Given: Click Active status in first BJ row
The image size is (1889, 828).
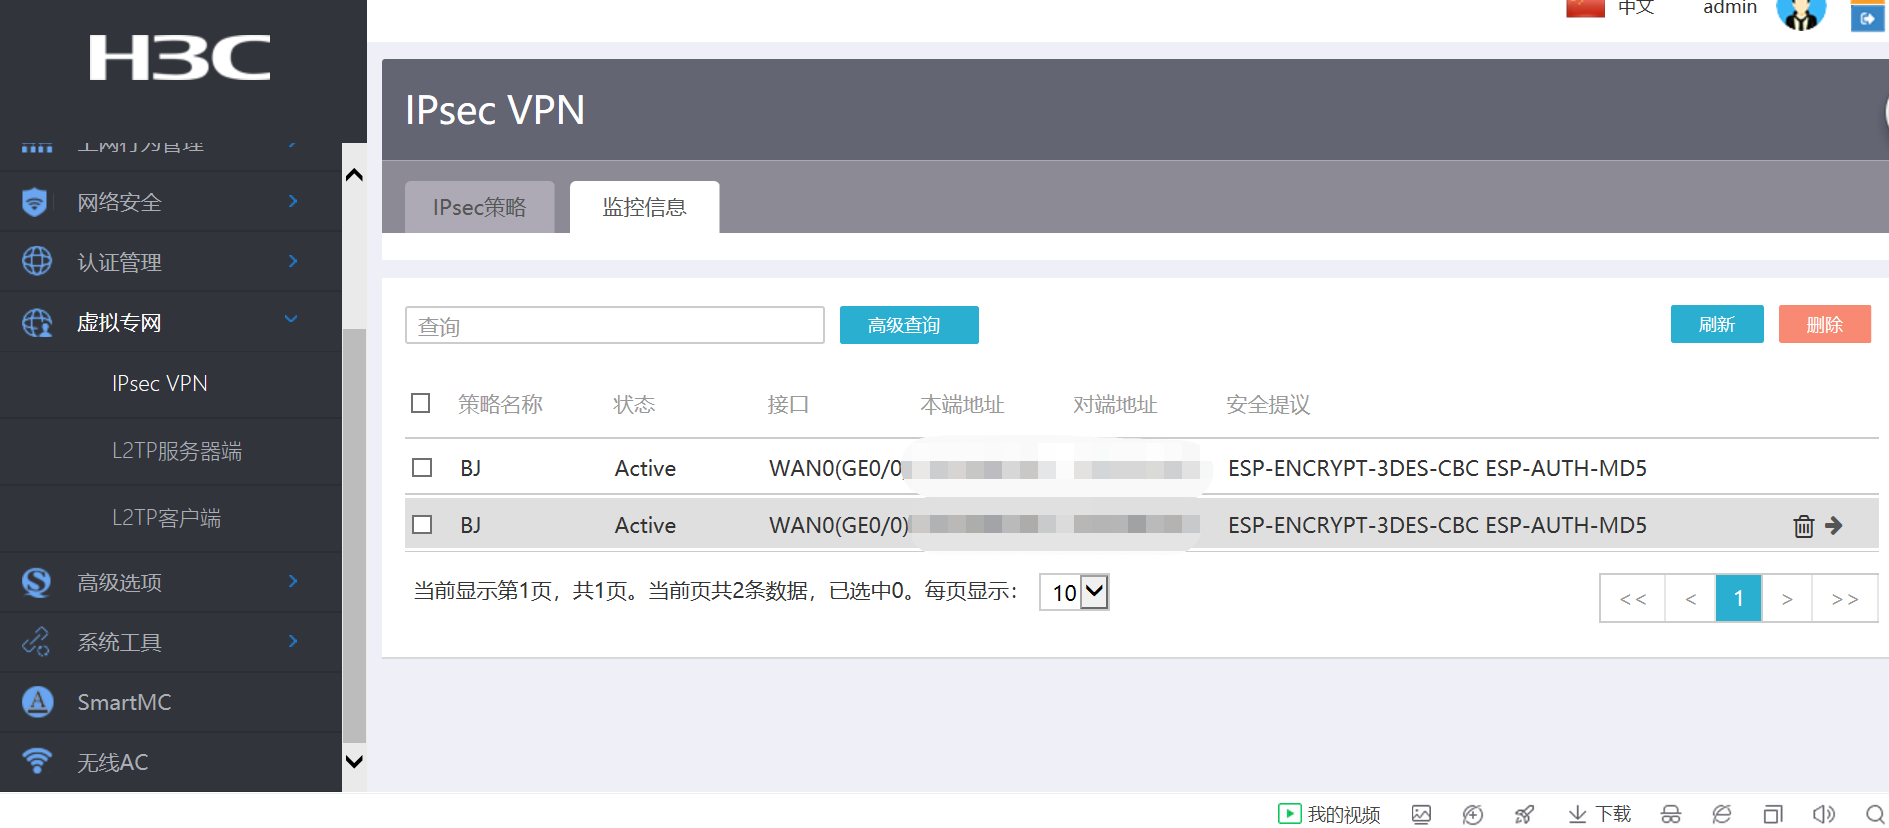Looking at the screenshot, I should 645,468.
